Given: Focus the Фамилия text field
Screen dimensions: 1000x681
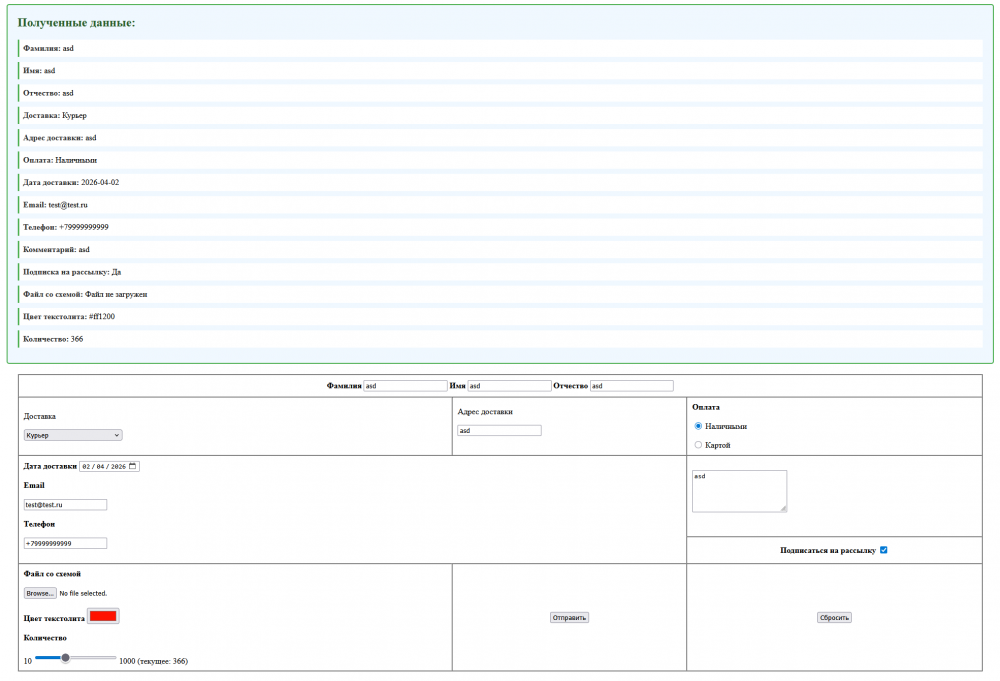Looking at the screenshot, I should (x=405, y=386).
